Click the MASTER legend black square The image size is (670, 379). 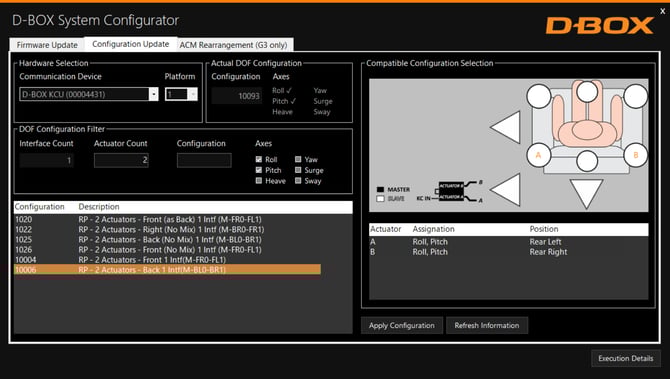380,189
